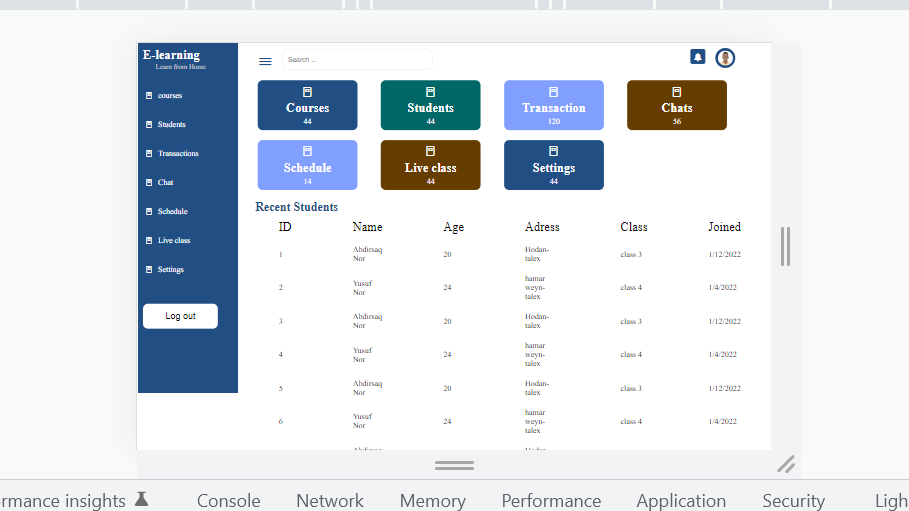Click the Log out button
909x511 pixels.
(x=180, y=316)
